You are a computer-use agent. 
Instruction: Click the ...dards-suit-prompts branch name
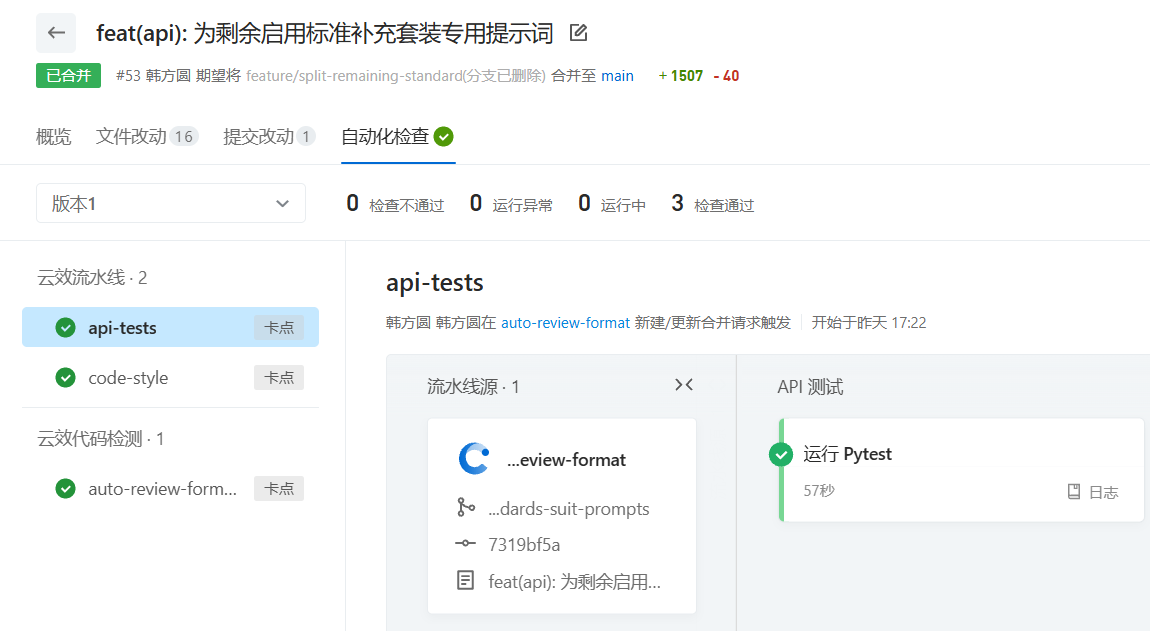pos(568,508)
